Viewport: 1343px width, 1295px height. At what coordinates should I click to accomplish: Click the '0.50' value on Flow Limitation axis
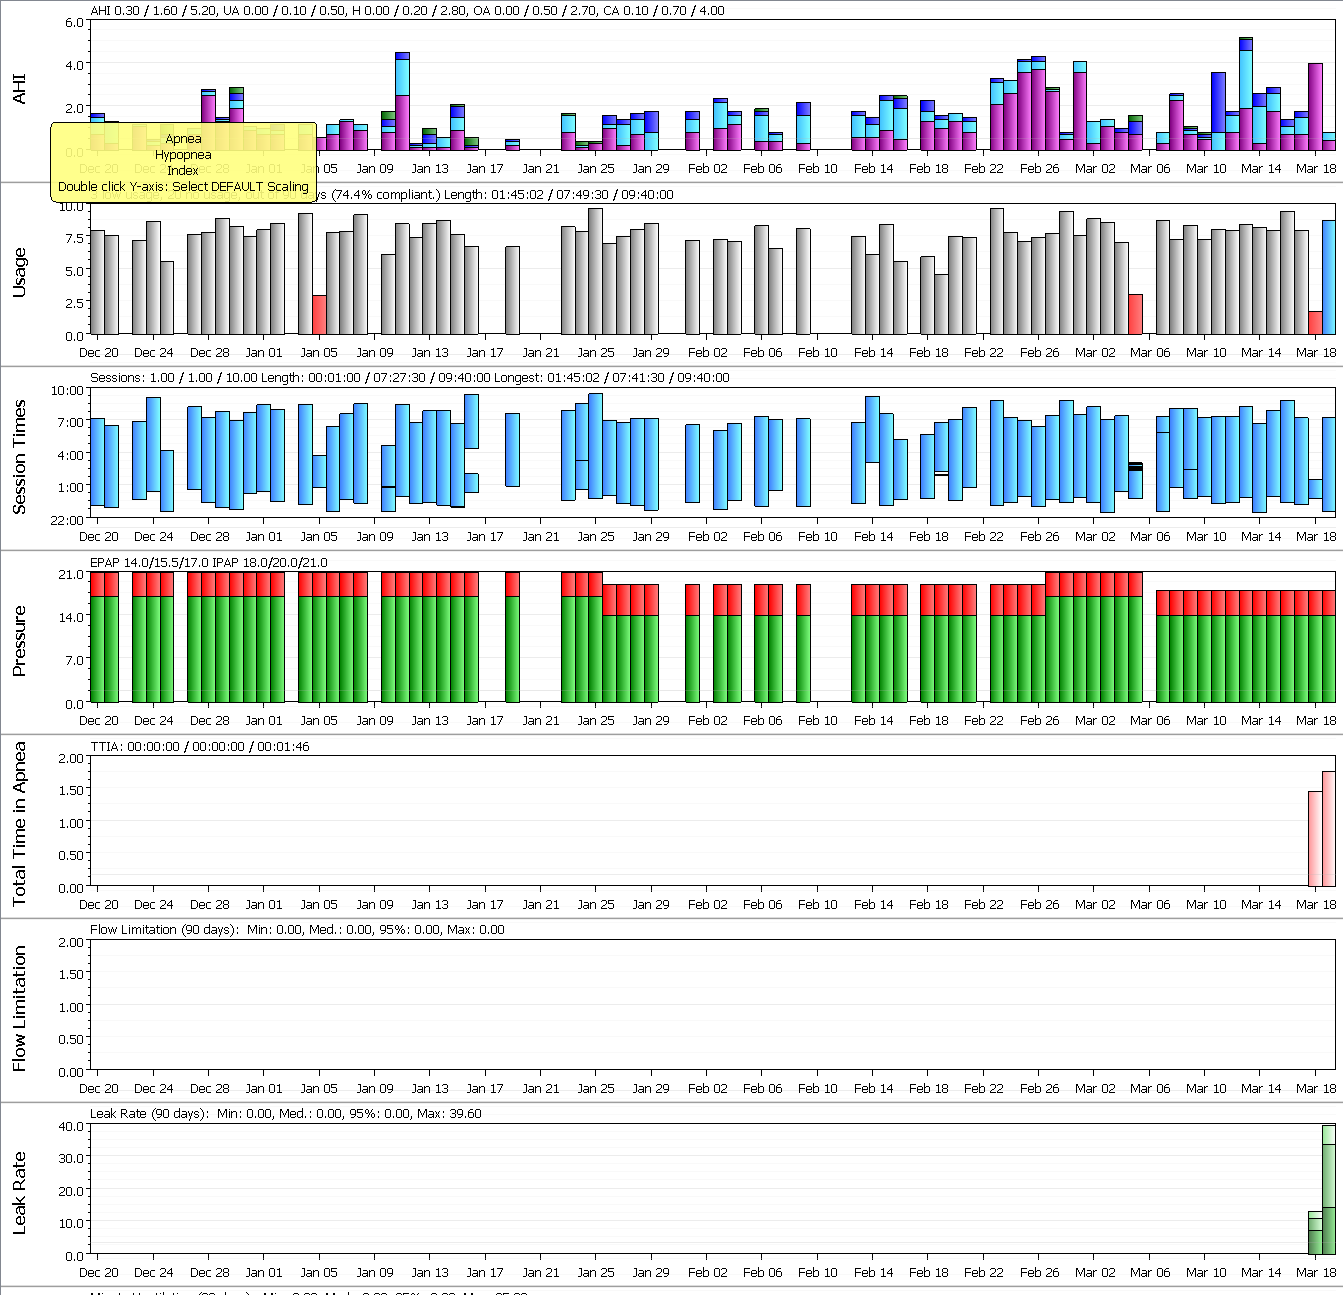point(71,1040)
